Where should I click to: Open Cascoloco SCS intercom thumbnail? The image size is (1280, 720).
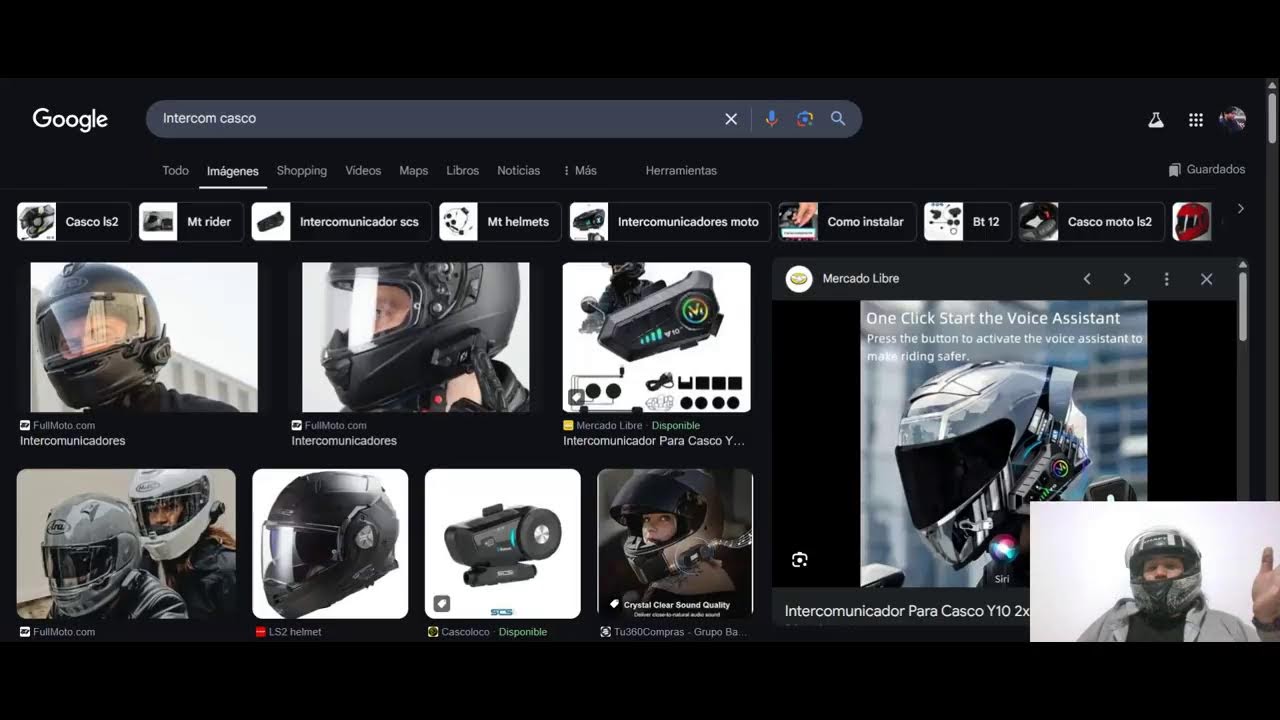[x=503, y=544]
